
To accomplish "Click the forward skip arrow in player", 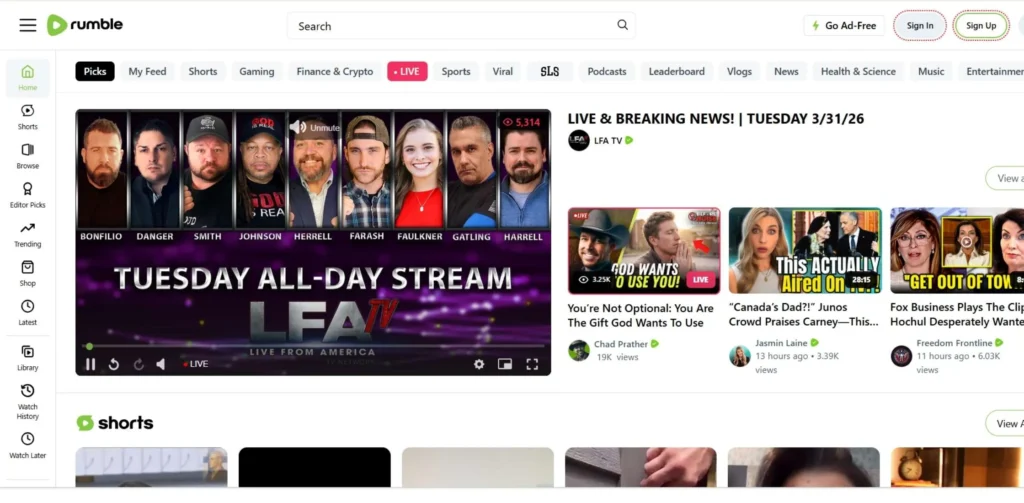I will click(x=138, y=364).
